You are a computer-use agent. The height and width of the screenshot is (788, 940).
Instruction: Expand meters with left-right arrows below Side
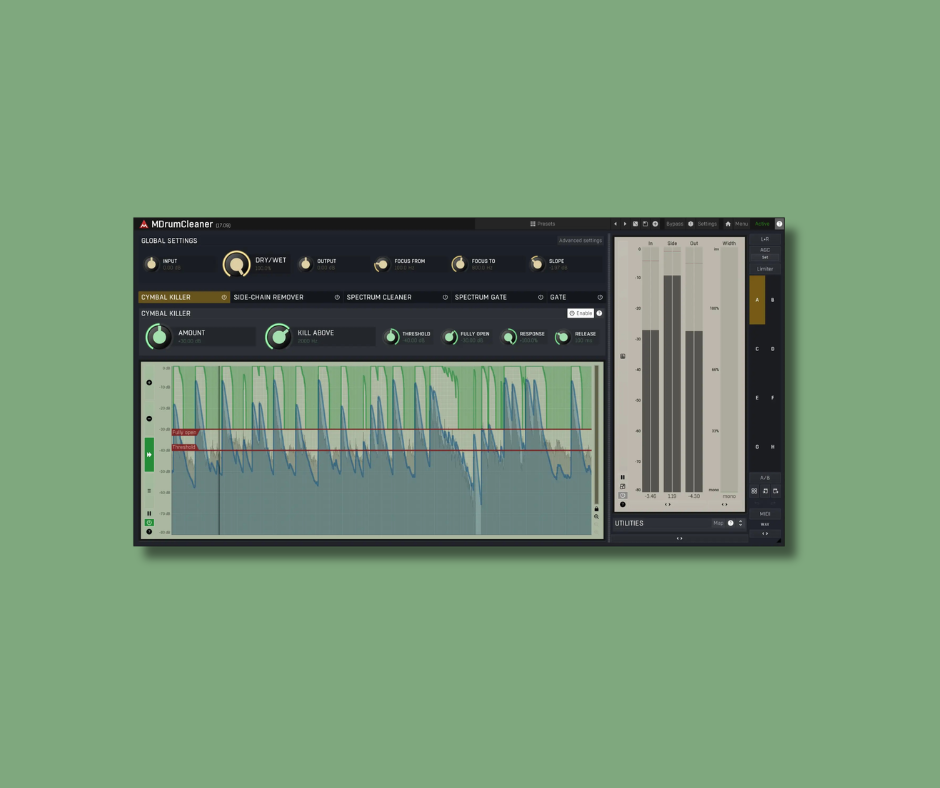click(667, 504)
